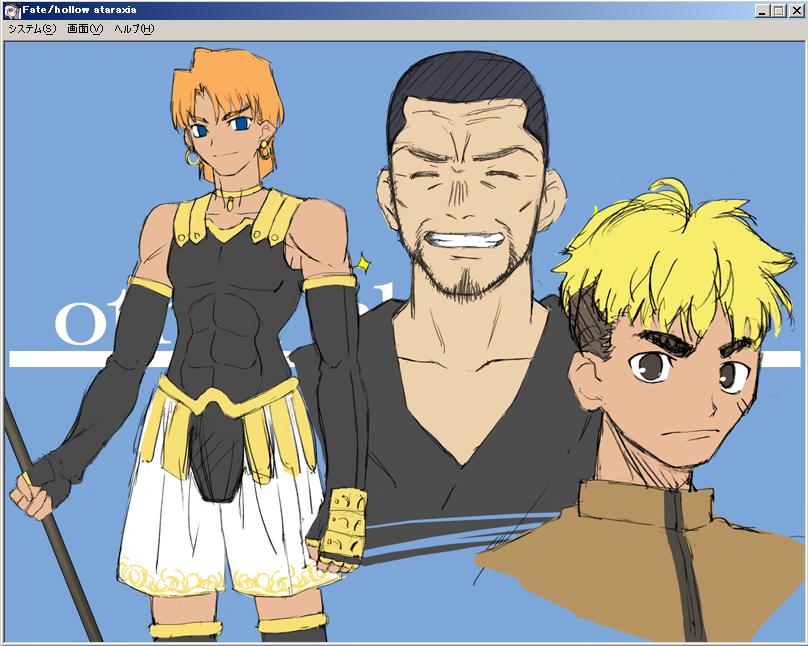
Task: Click the Fate/hollow ataraxia title bar icon
Action: pyautogui.click(x=12, y=10)
